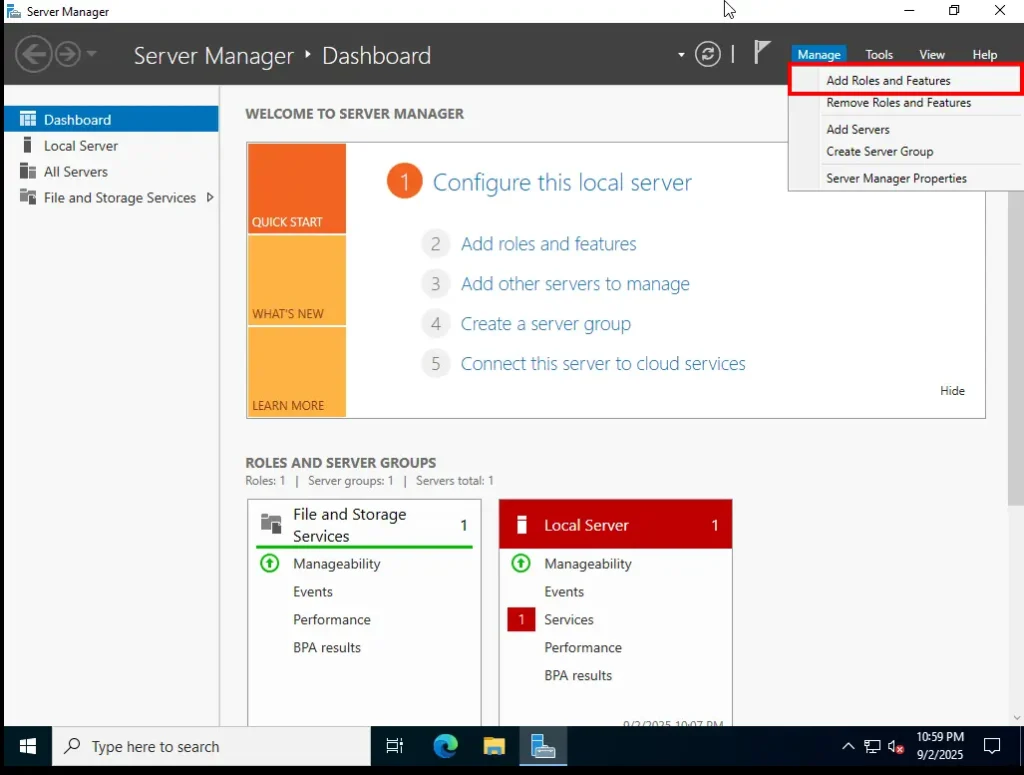Open Services in Local Server tile
The width and height of the screenshot is (1024, 775).
[x=569, y=620]
